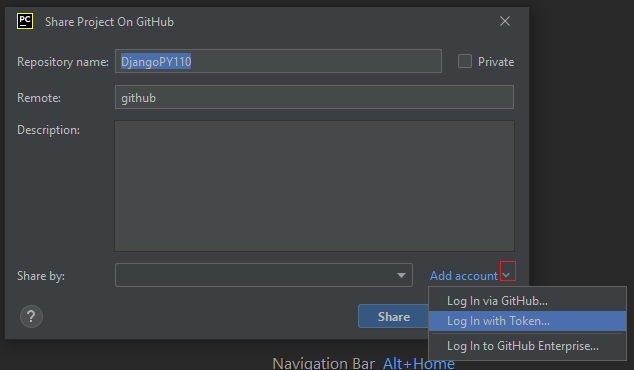Click into the Remote field containing github

(314, 97)
